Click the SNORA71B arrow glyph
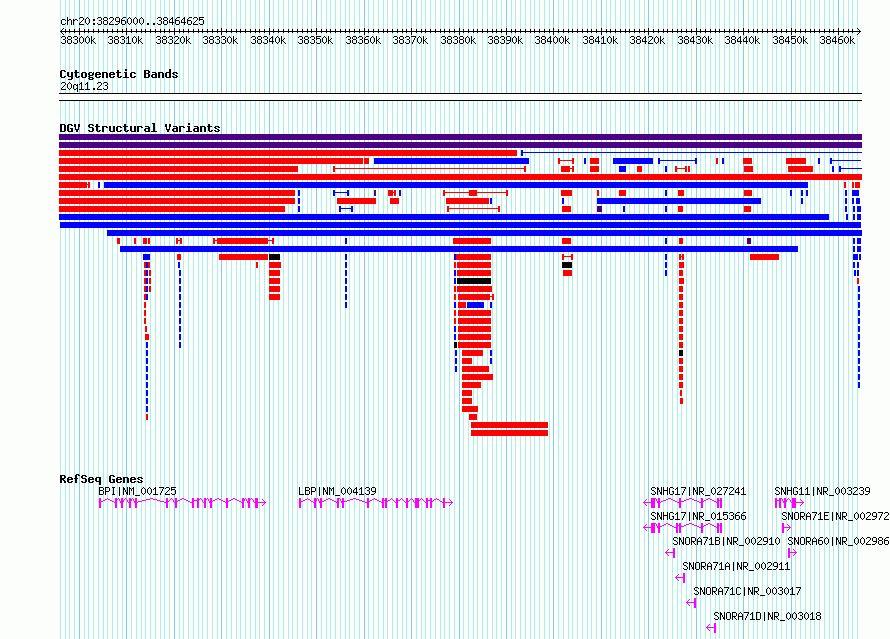The width and height of the screenshot is (890, 639). [670, 553]
